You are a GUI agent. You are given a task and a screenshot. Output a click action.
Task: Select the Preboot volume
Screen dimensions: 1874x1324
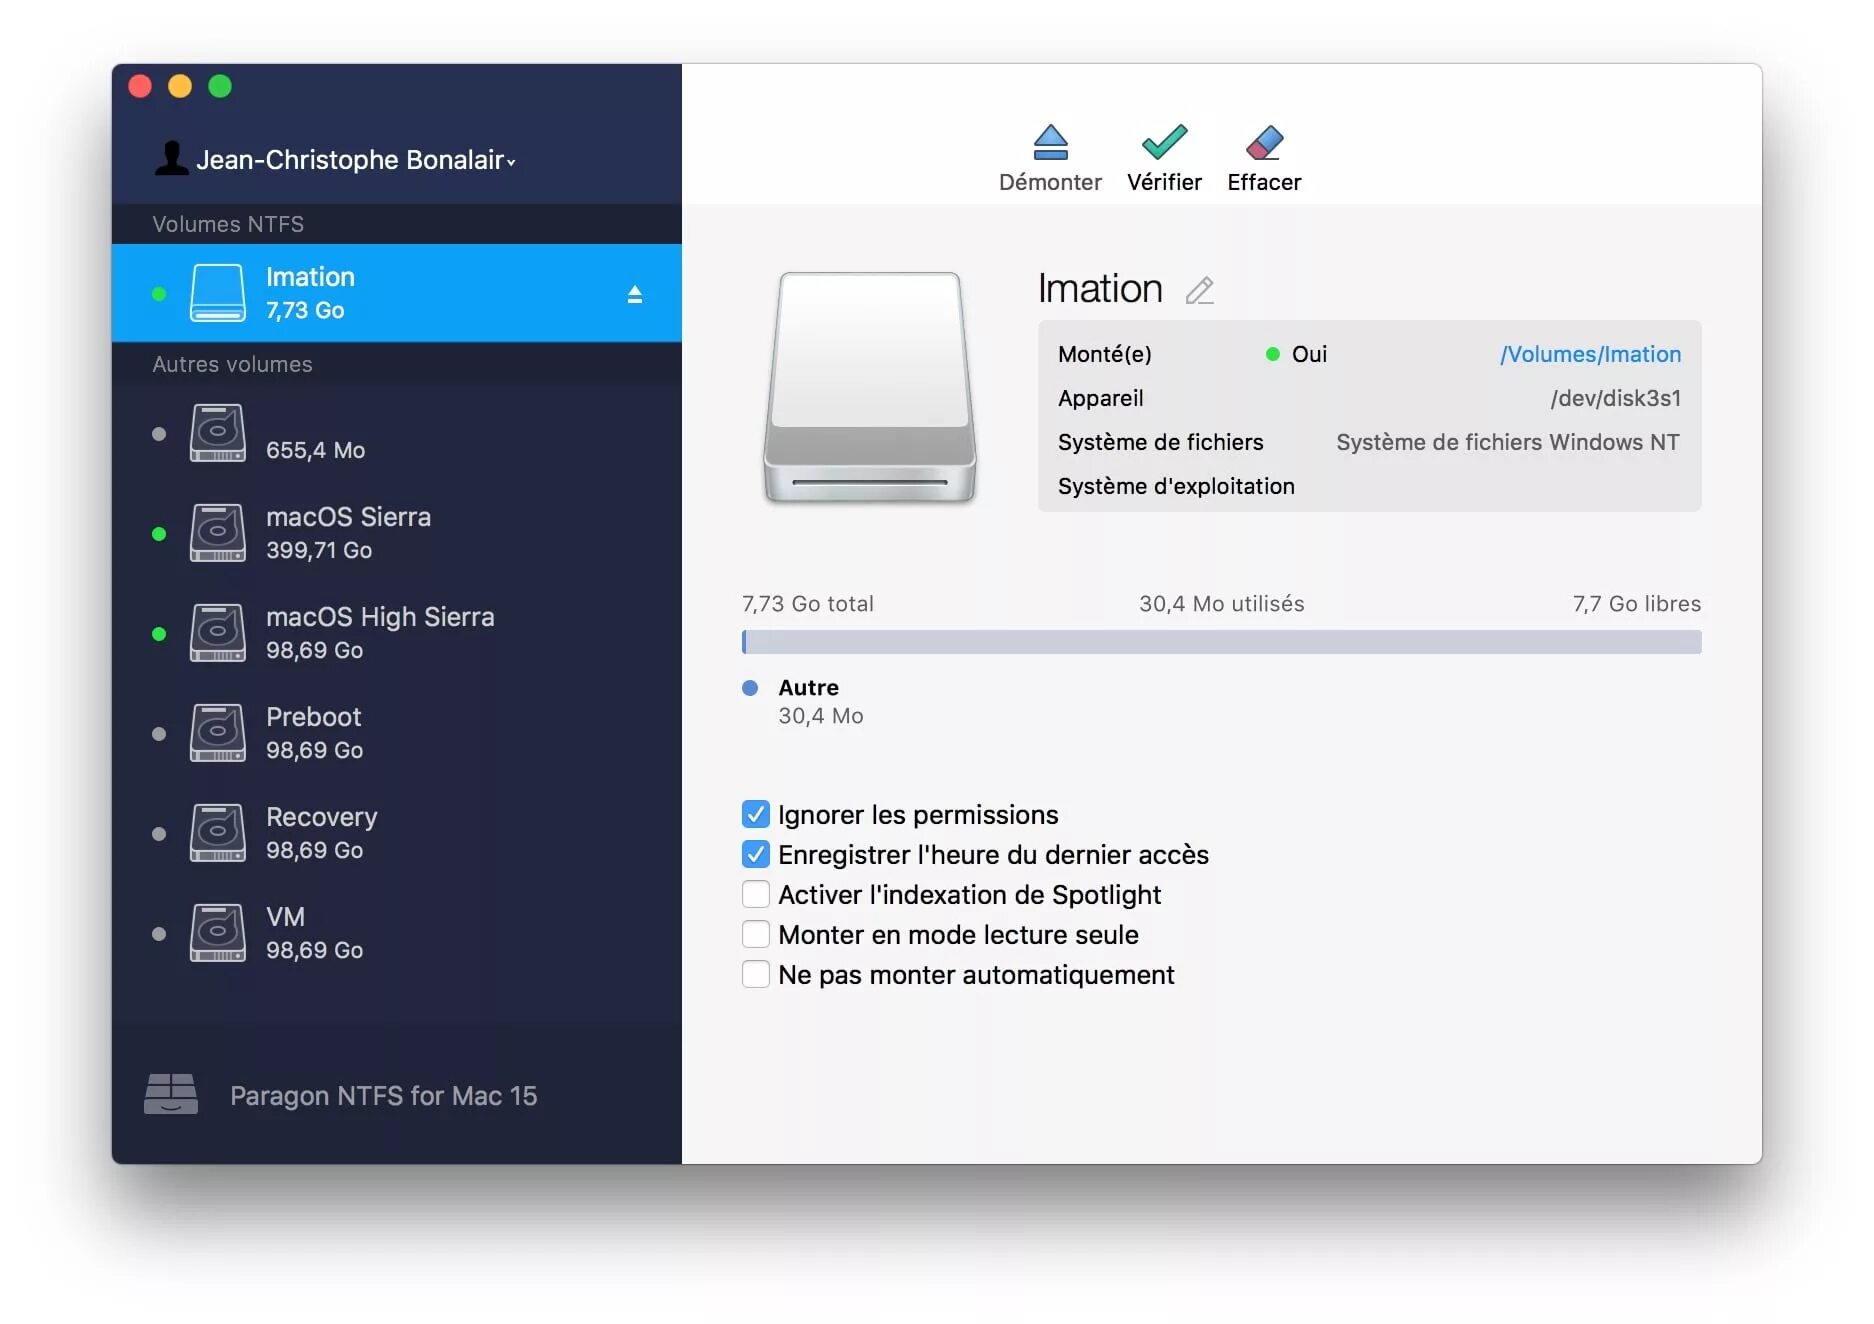tap(397, 733)
